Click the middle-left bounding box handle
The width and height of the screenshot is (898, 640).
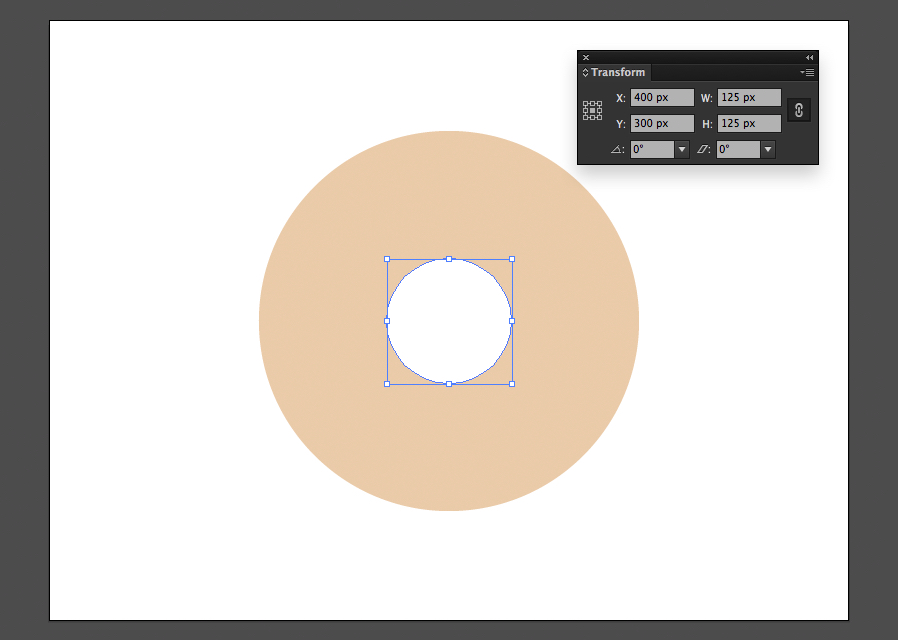tap(387, 321)
